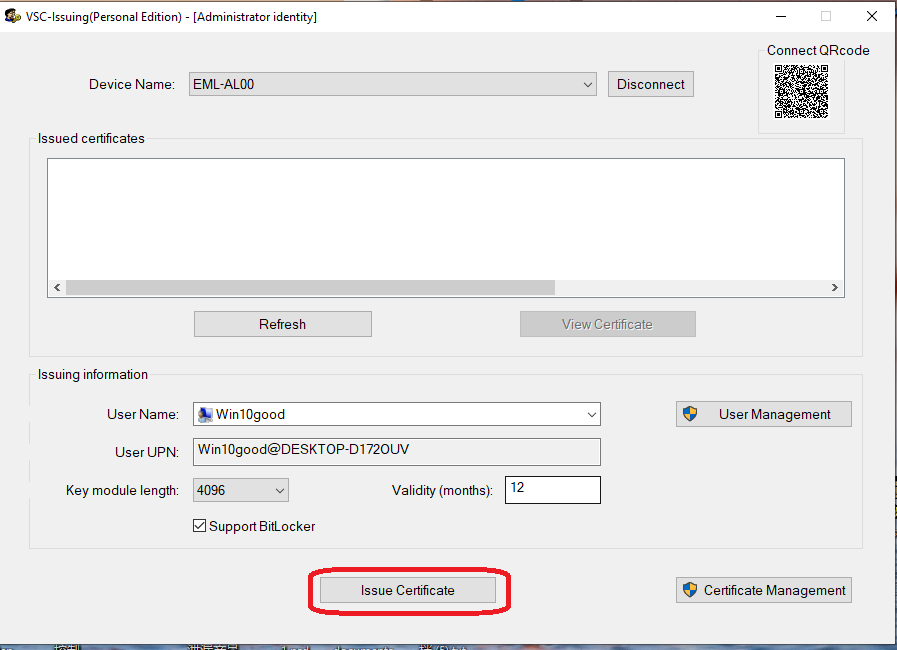
Task: Click the VSC-Issuing app icon in title bar
Action: tap(13, 16)
